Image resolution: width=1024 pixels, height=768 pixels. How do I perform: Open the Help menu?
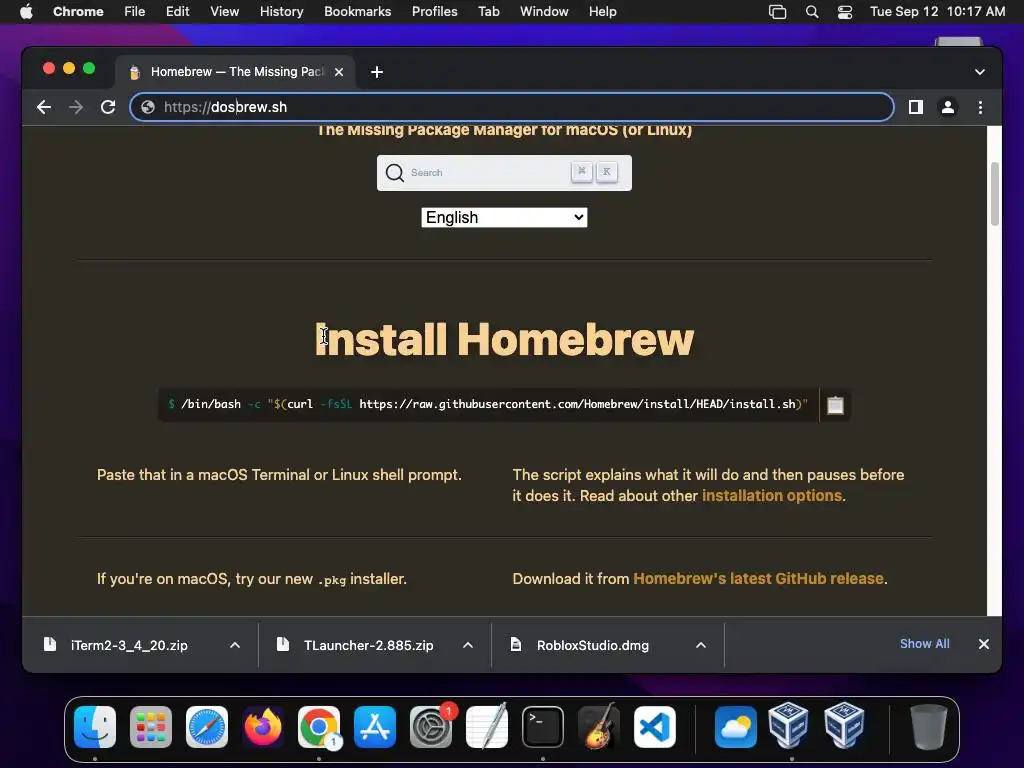(602, 12)
